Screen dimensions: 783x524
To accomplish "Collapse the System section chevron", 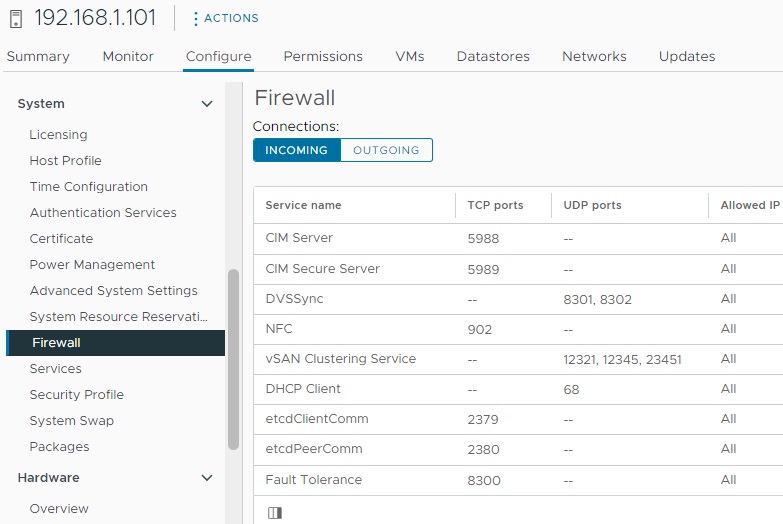I will [x=207, y=104].
